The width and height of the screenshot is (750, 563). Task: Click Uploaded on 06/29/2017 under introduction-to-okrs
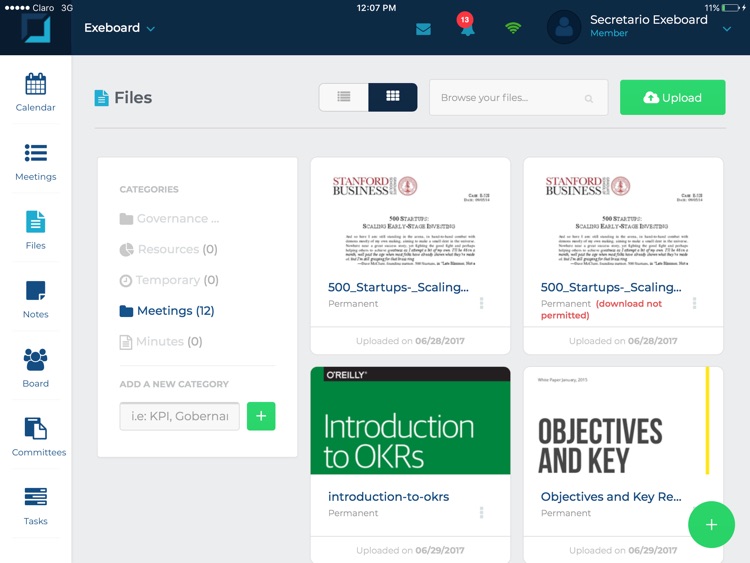click(x=410, y=550)
